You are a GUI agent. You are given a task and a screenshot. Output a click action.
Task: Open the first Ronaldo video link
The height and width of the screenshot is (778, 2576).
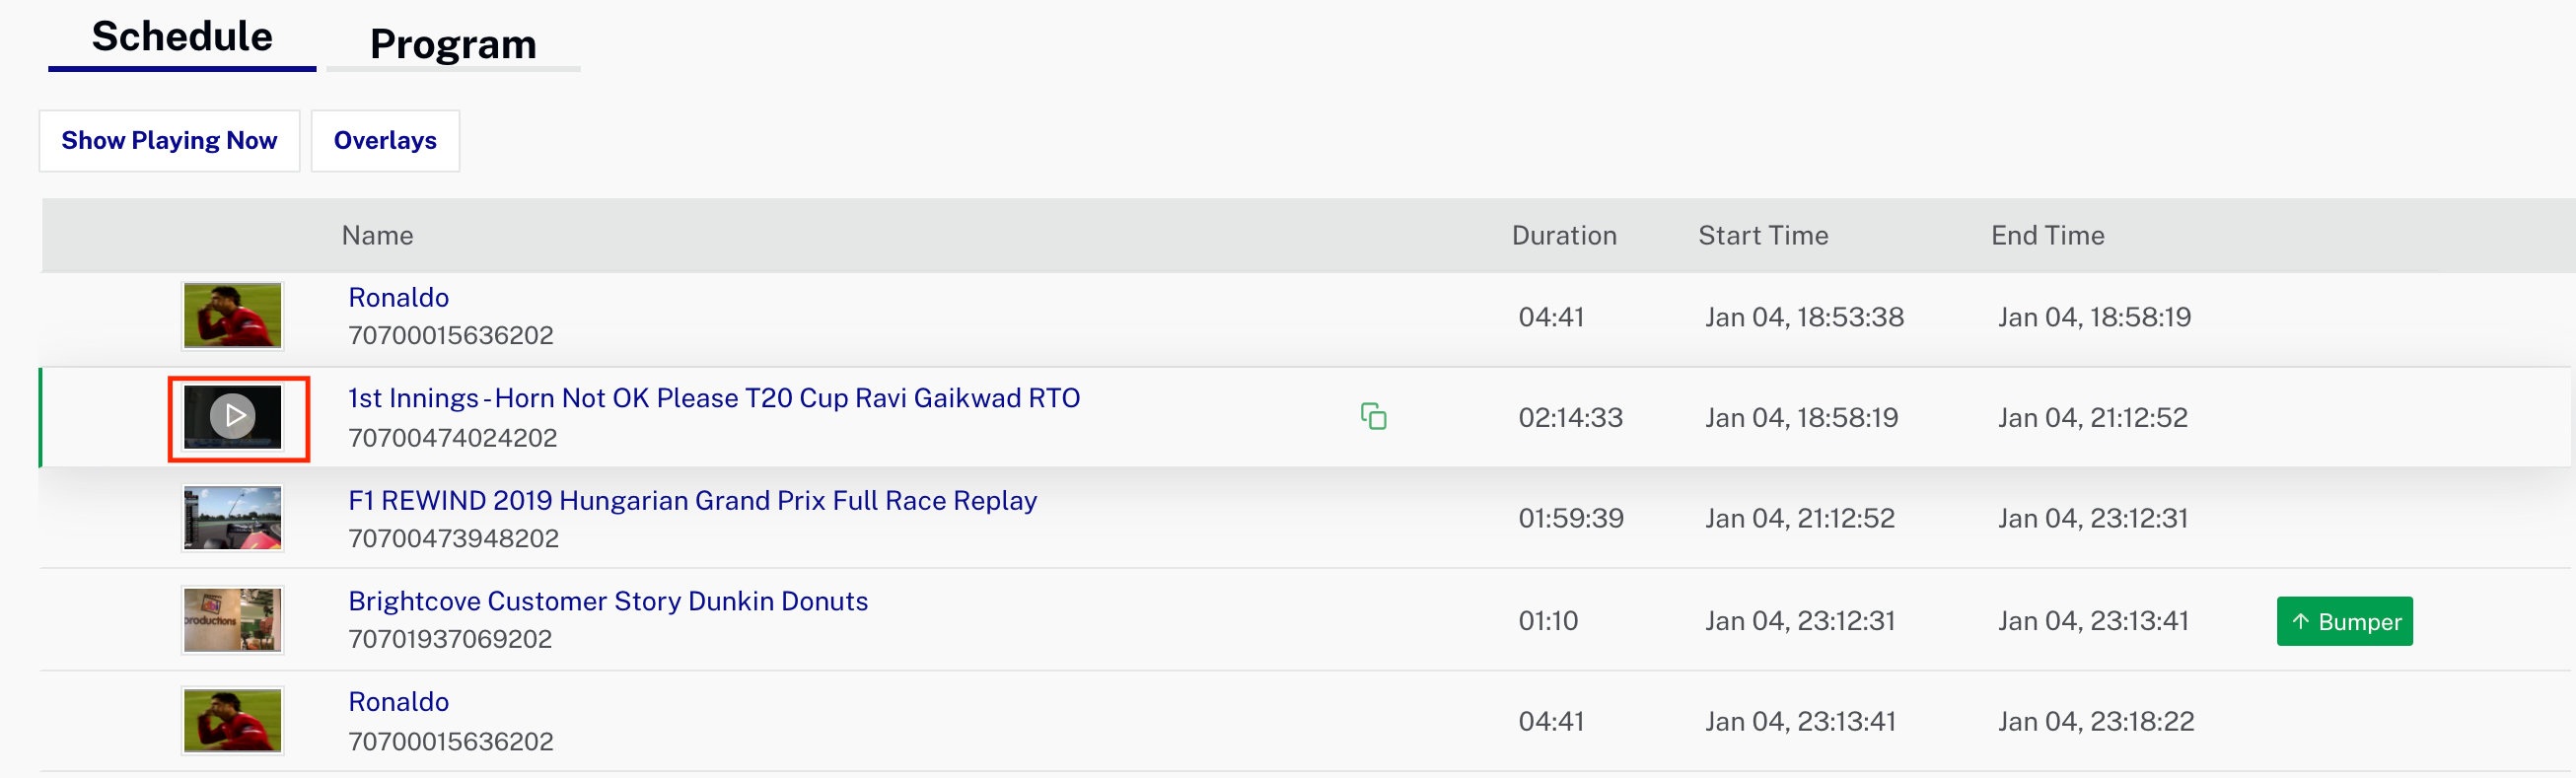398,297
